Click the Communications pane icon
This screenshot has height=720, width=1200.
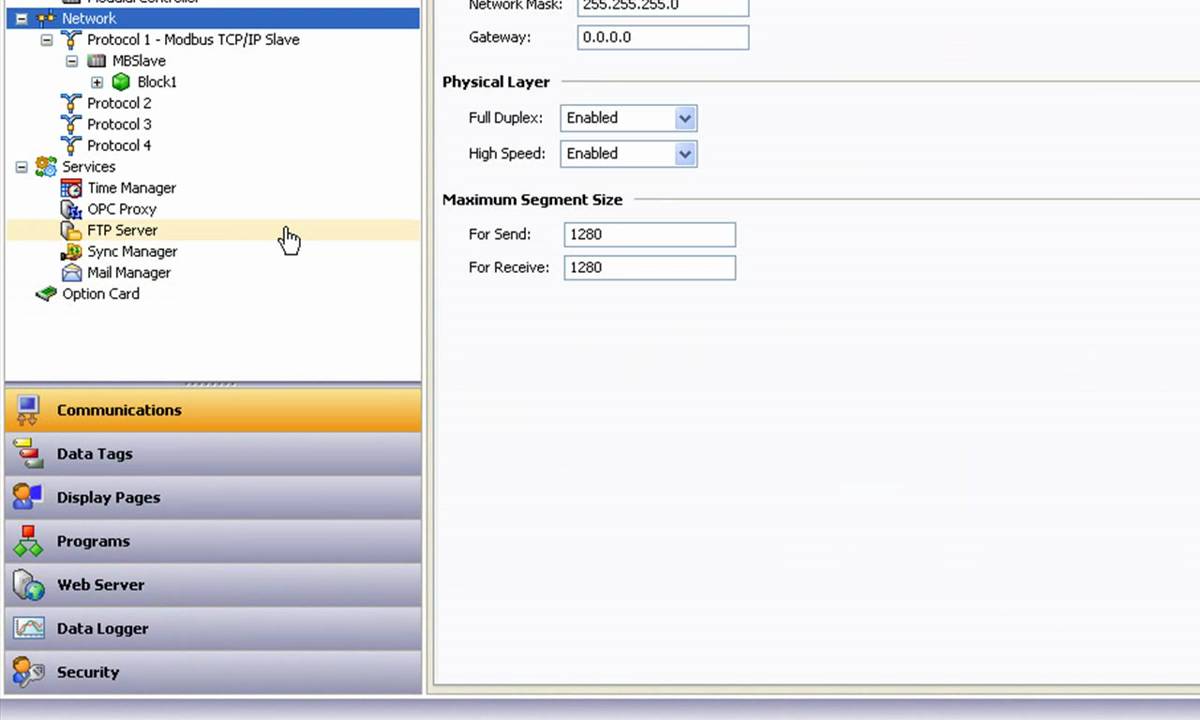coord(28,410)
